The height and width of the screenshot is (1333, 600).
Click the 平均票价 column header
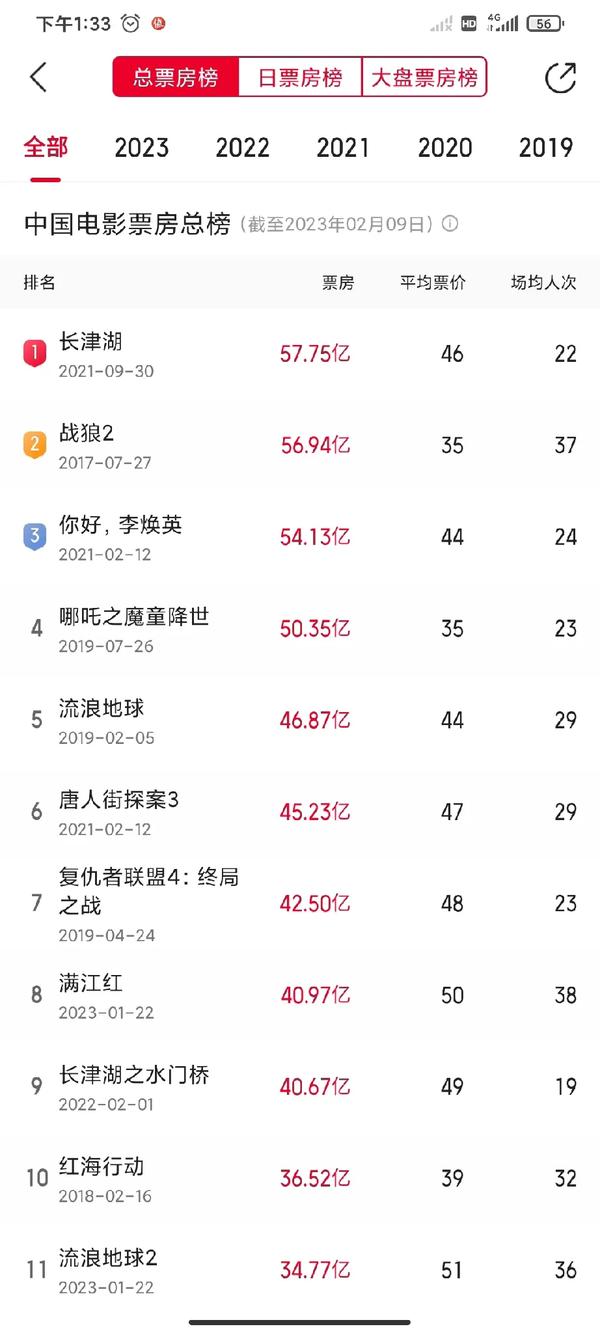[432, 283]
